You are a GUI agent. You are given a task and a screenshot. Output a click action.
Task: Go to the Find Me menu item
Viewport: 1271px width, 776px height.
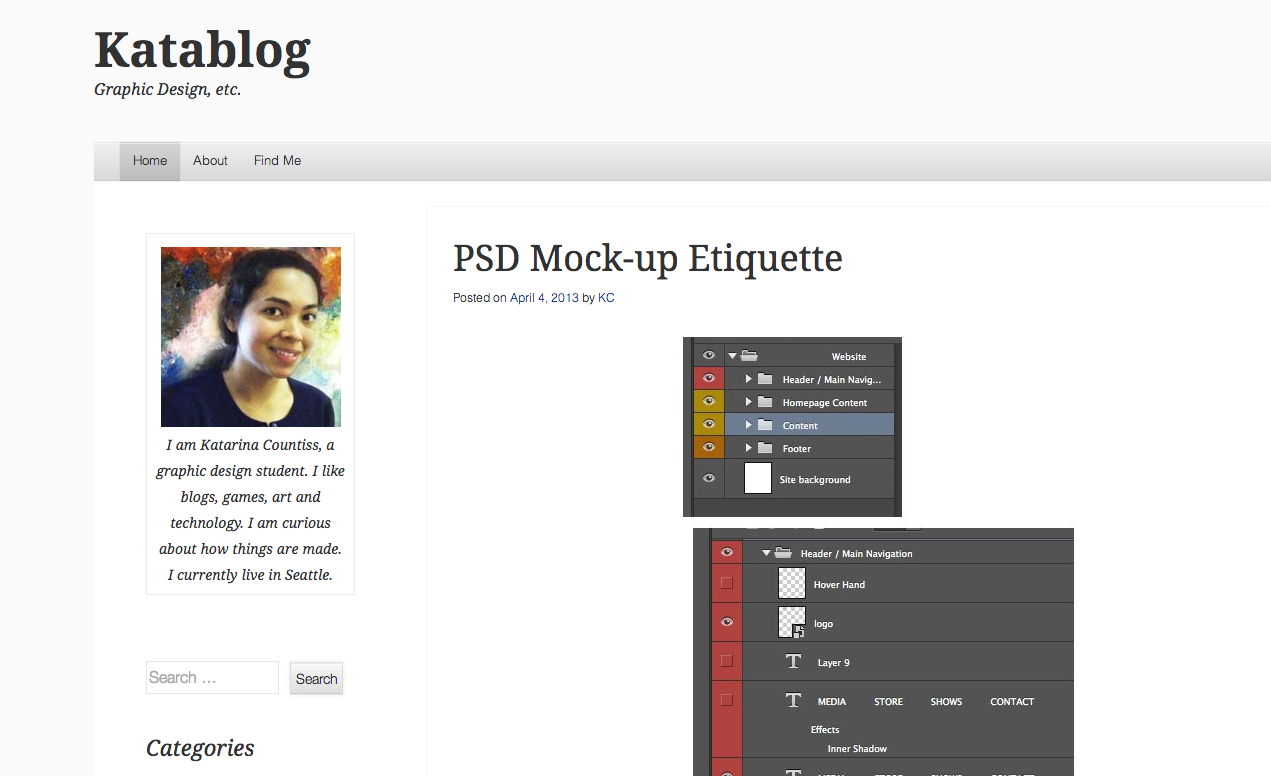277,161
